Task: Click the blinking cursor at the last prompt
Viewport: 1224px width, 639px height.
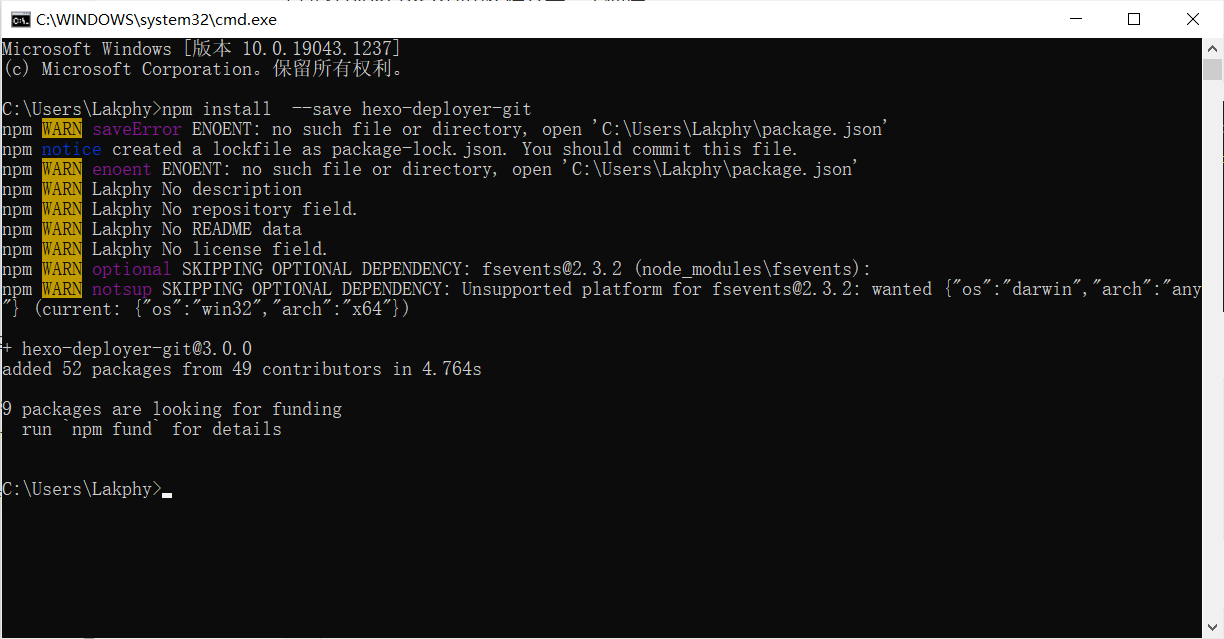Action: tap(167, 493)
